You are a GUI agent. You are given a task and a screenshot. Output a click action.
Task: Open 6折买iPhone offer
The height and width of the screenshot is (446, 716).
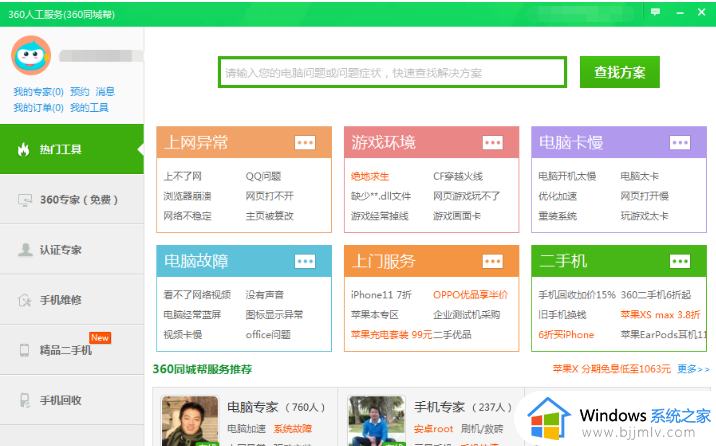click(566, 335)
